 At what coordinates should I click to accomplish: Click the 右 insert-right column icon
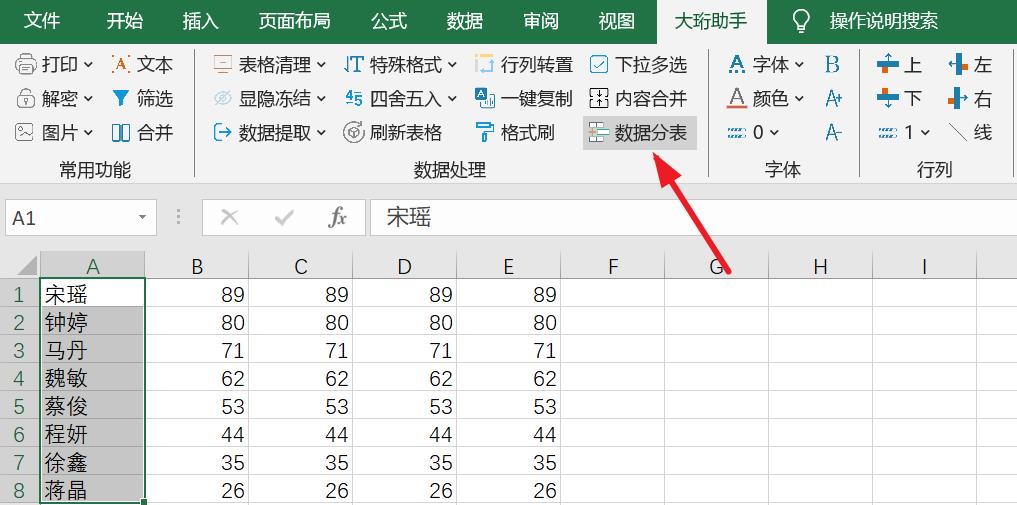tap(958, 99)
